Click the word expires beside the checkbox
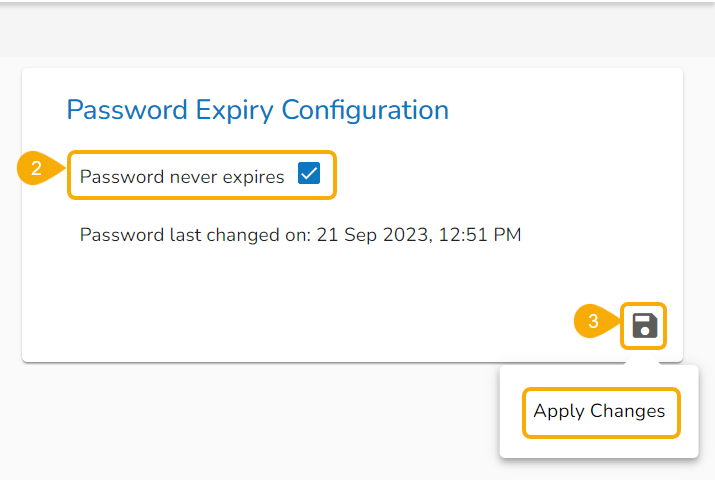Image resolution: width=715 pixels, height=480 pixels. tap(255, 177)
